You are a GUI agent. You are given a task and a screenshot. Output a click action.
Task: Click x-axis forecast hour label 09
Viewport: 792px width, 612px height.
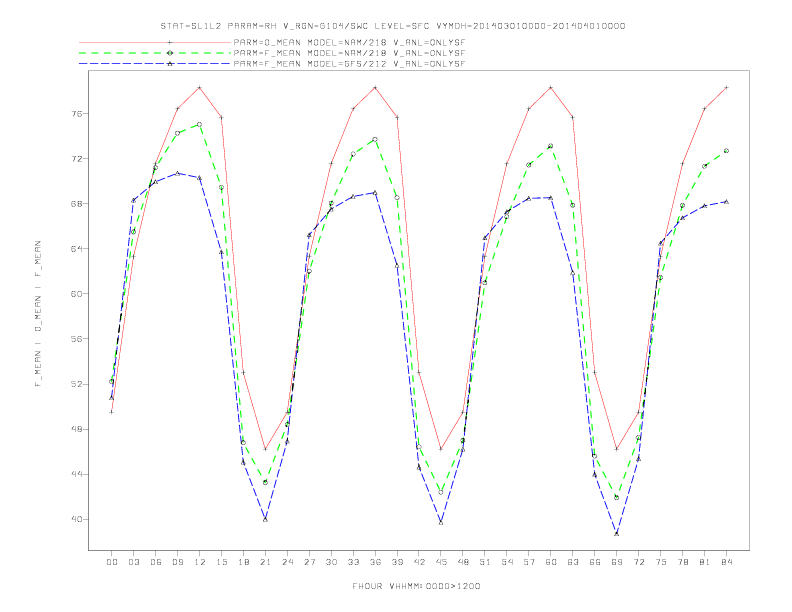coord(177,562)
